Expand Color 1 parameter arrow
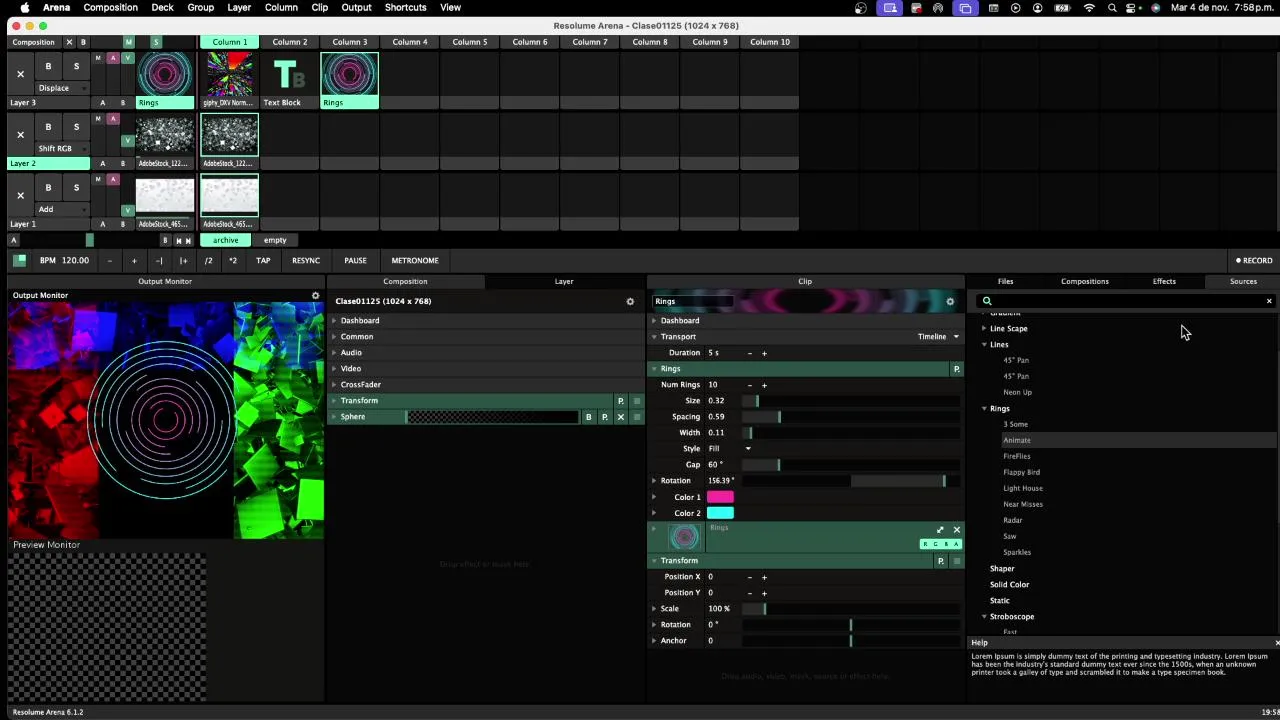This screenshot has height=720, width=1280. 654,497
